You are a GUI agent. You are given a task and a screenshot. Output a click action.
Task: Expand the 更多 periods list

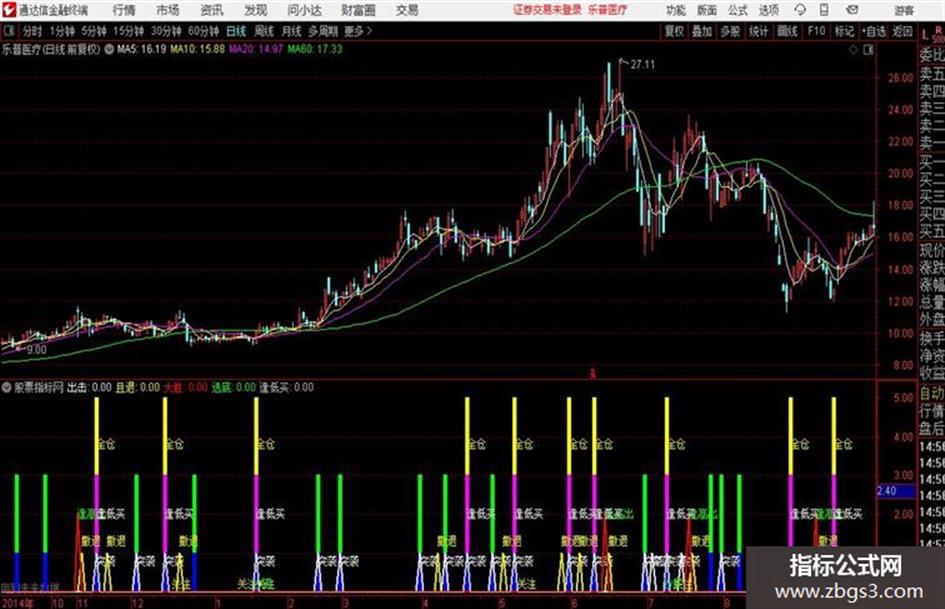pyautogui.click(x=358, y=31)
